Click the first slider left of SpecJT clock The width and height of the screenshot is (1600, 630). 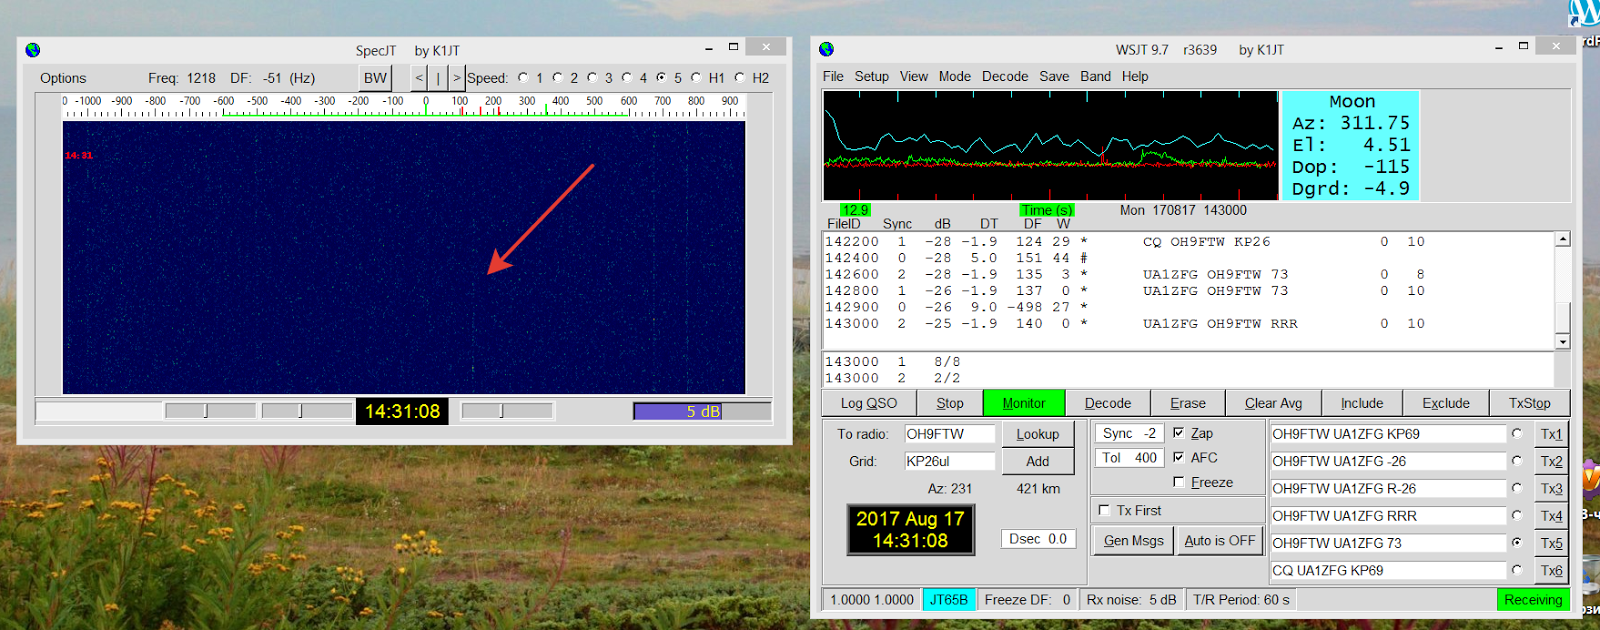coord(210,411)
